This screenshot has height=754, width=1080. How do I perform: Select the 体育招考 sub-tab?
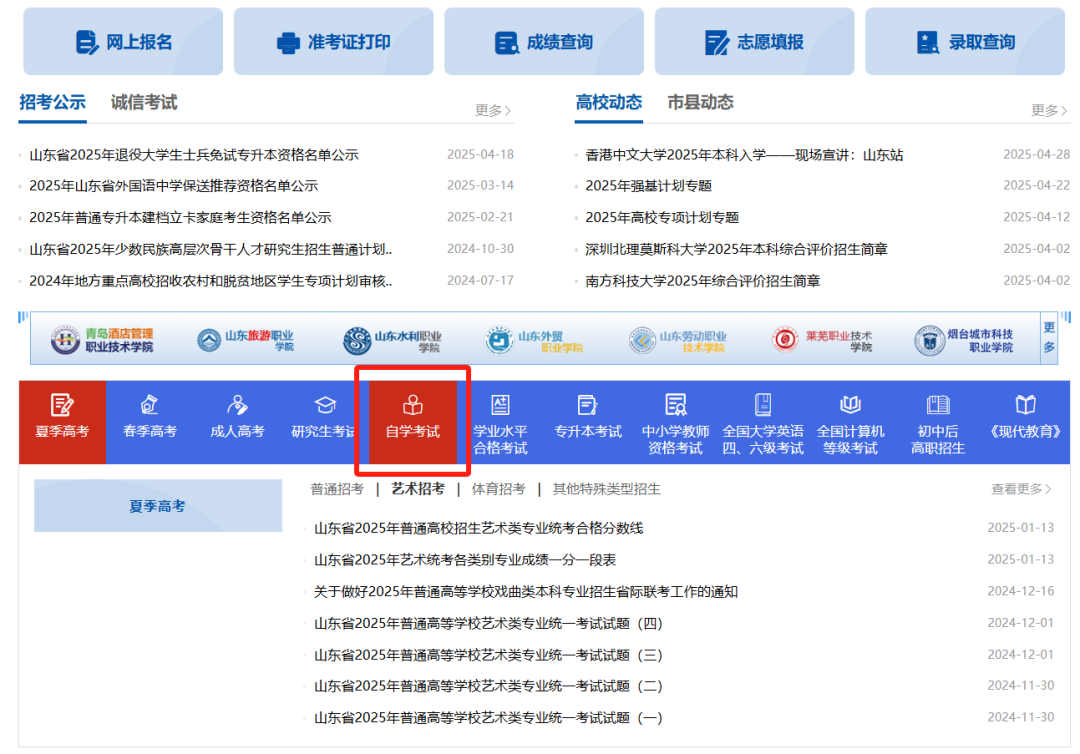point(499,489)
